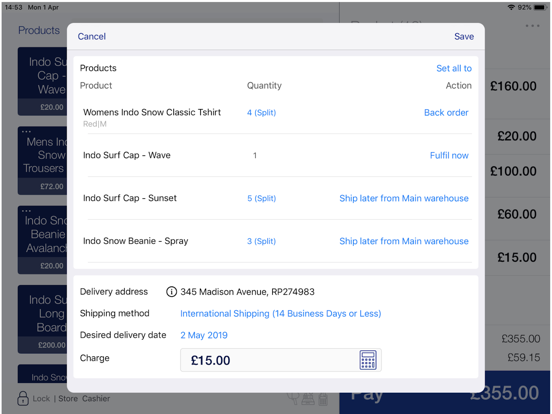Cancel the fulfilment dialog
552x414 pixels.
pyautogui.click(x=92, y=36)
